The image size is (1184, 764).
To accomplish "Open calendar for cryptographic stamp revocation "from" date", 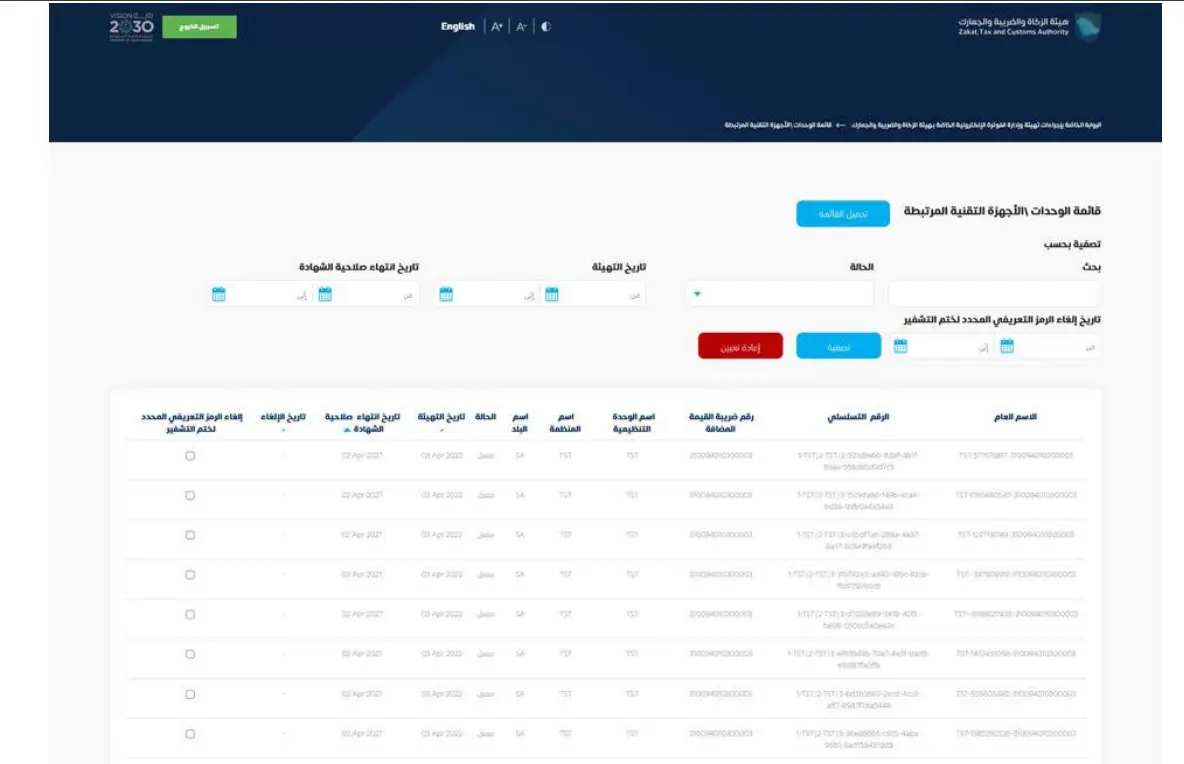I will point(1007,346).
